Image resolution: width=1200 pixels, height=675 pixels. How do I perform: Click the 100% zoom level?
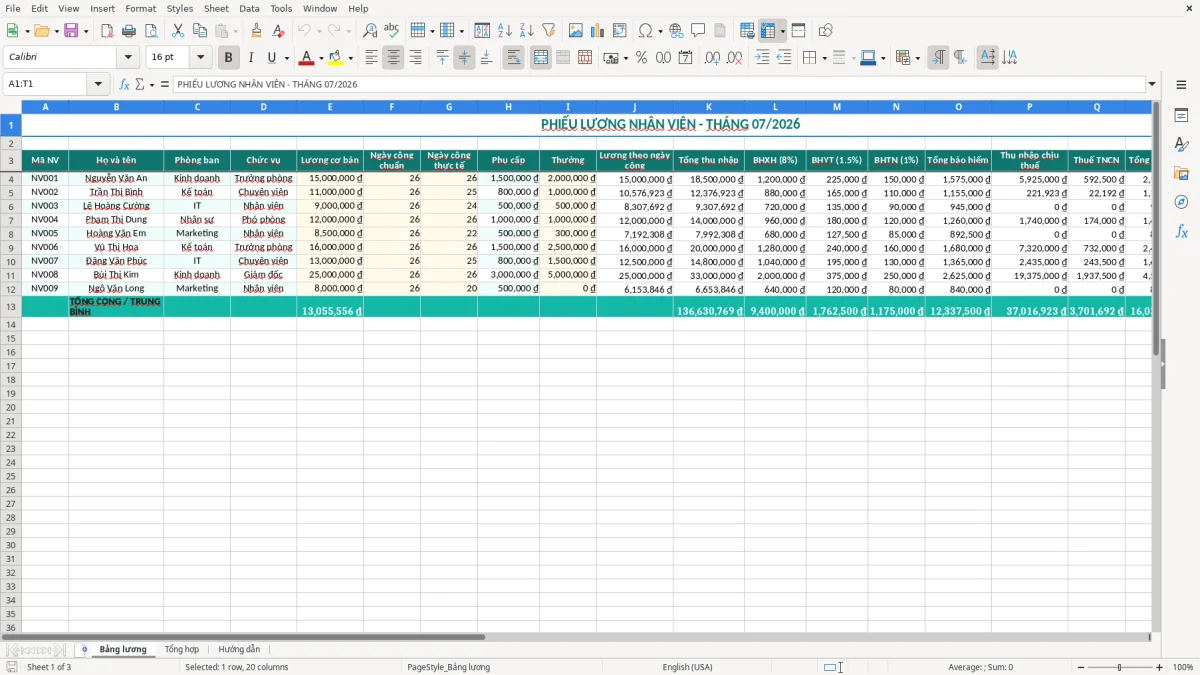point(1182,667)
